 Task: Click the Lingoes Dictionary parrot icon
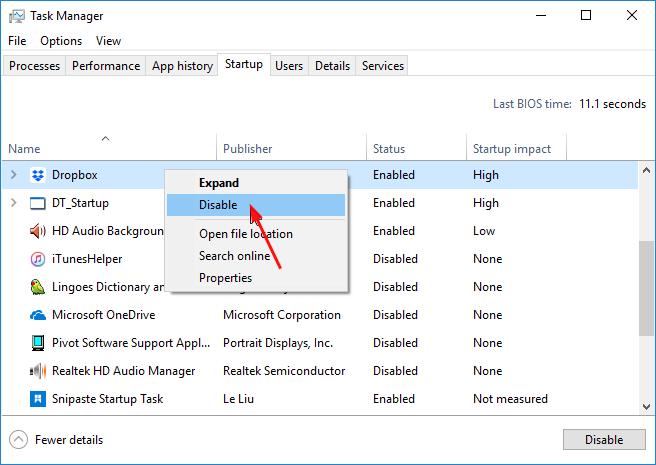click(38, 287)
